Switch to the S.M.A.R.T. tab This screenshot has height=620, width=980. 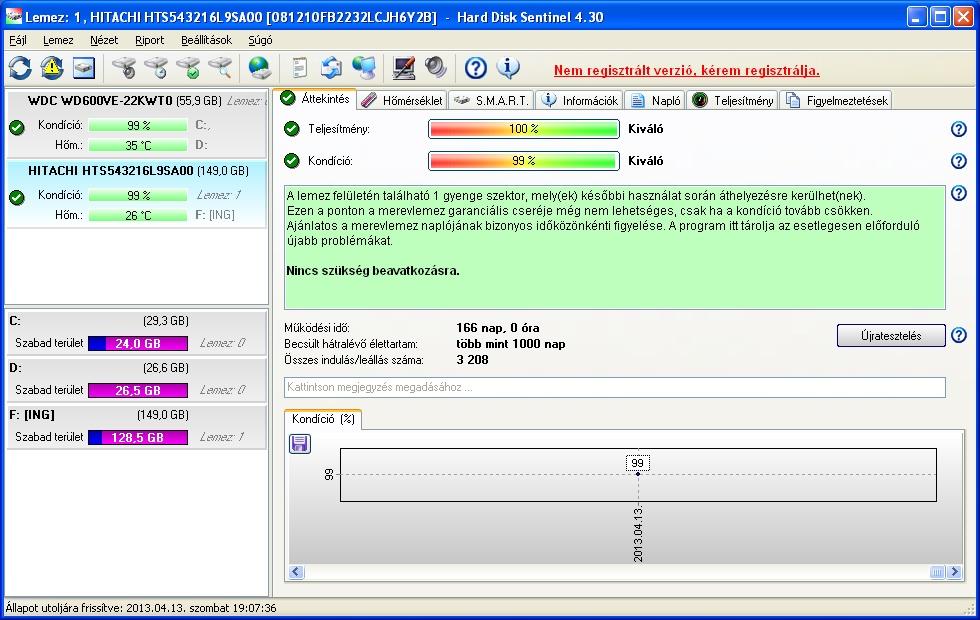491,100
